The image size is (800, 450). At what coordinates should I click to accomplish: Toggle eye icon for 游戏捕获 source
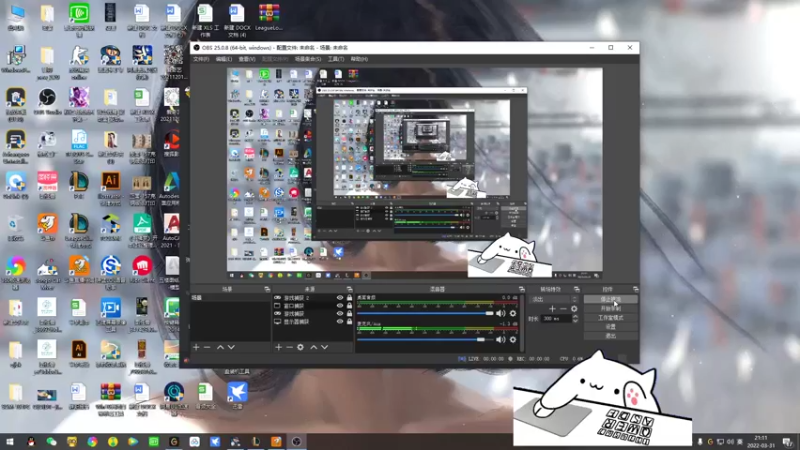point(340,314)
